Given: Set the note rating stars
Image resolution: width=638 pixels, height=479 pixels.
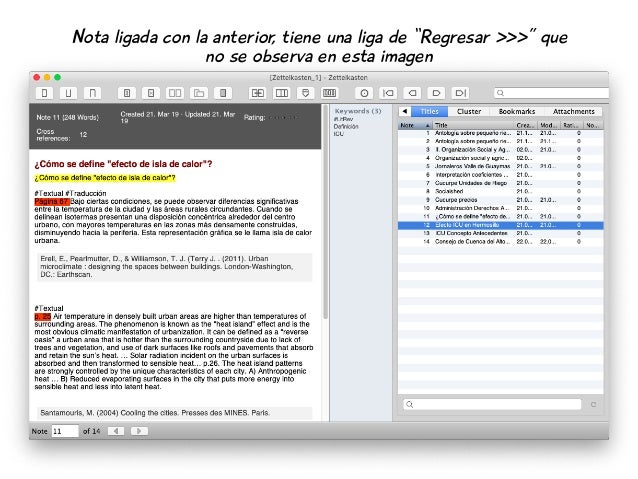Looking at the screenshot, I should 283,118.
